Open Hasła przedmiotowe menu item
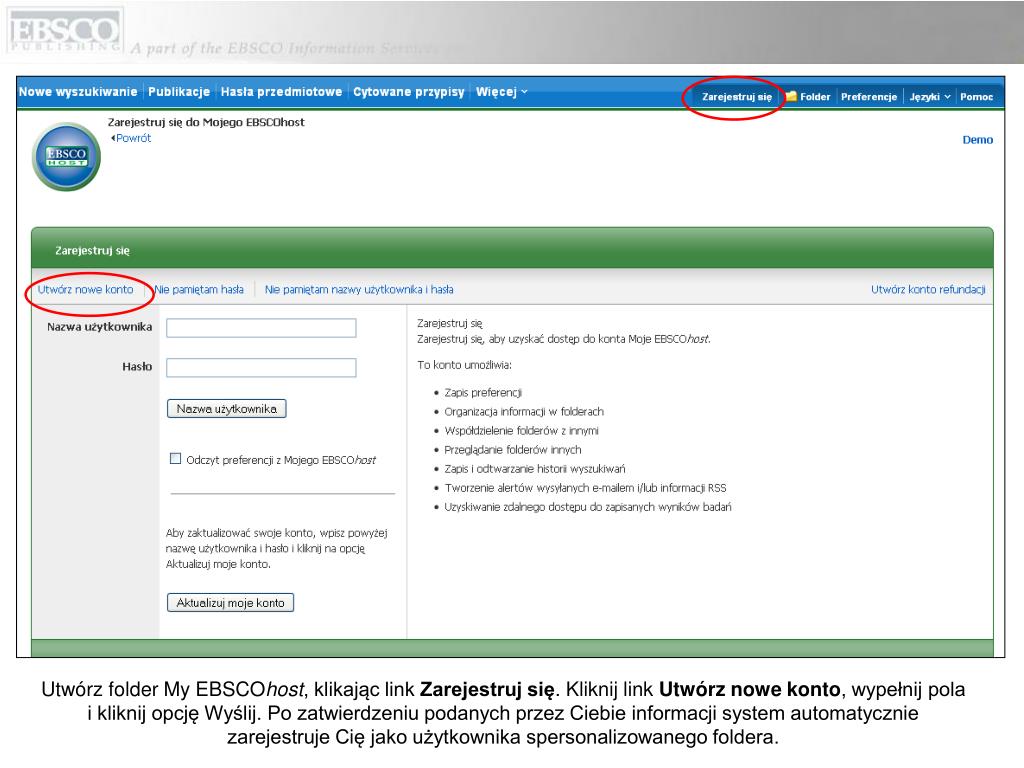 pyautogui.click(x=281, y=92)
